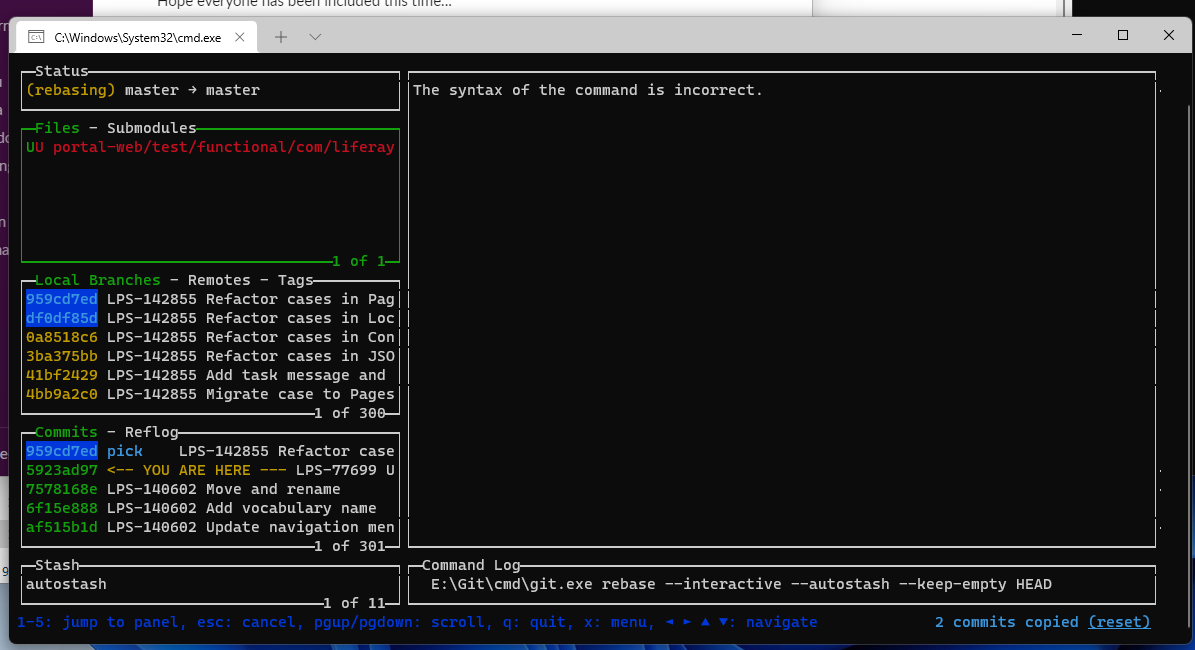Minimize the terminal window
The width and height of the screenshot is (1195, 650).
coord(1077,35)
